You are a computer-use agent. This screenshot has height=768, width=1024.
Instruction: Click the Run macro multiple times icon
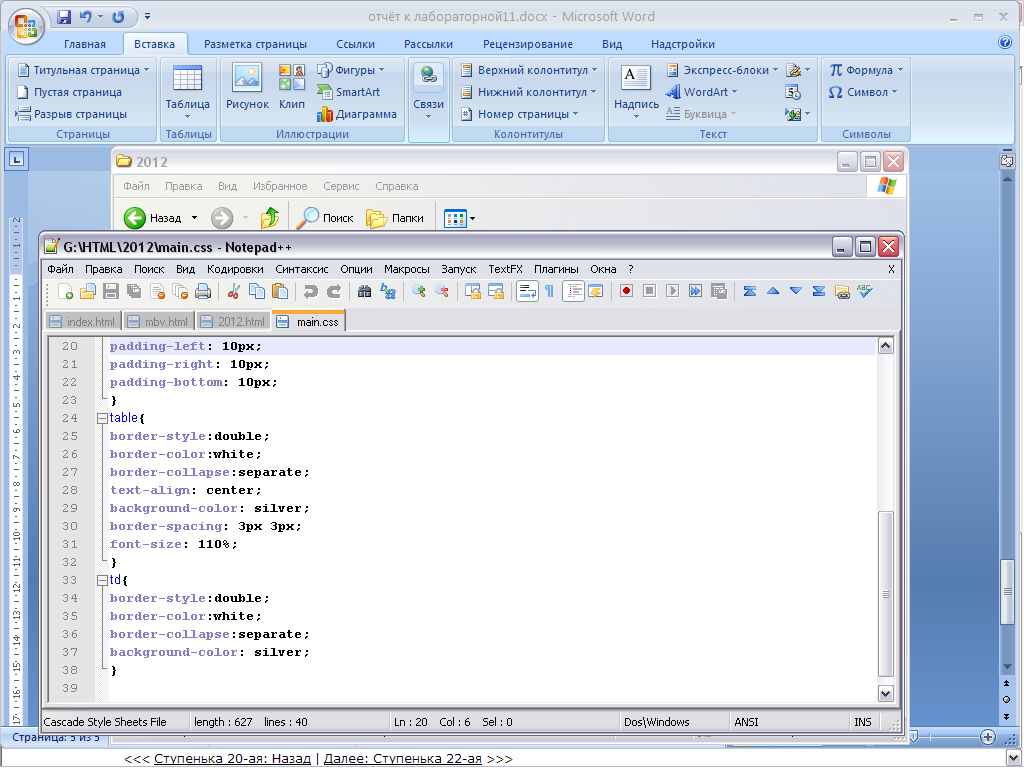tap(696, 291)
